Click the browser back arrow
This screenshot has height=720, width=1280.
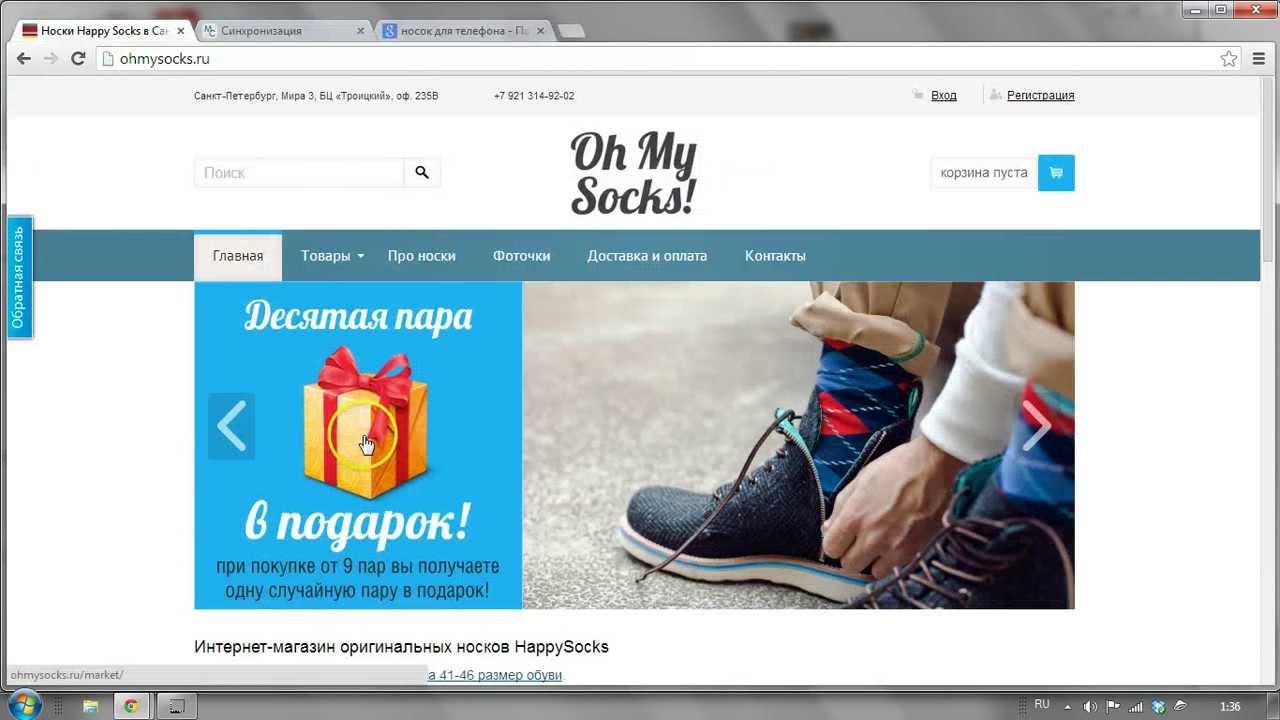tap(24, 59)
